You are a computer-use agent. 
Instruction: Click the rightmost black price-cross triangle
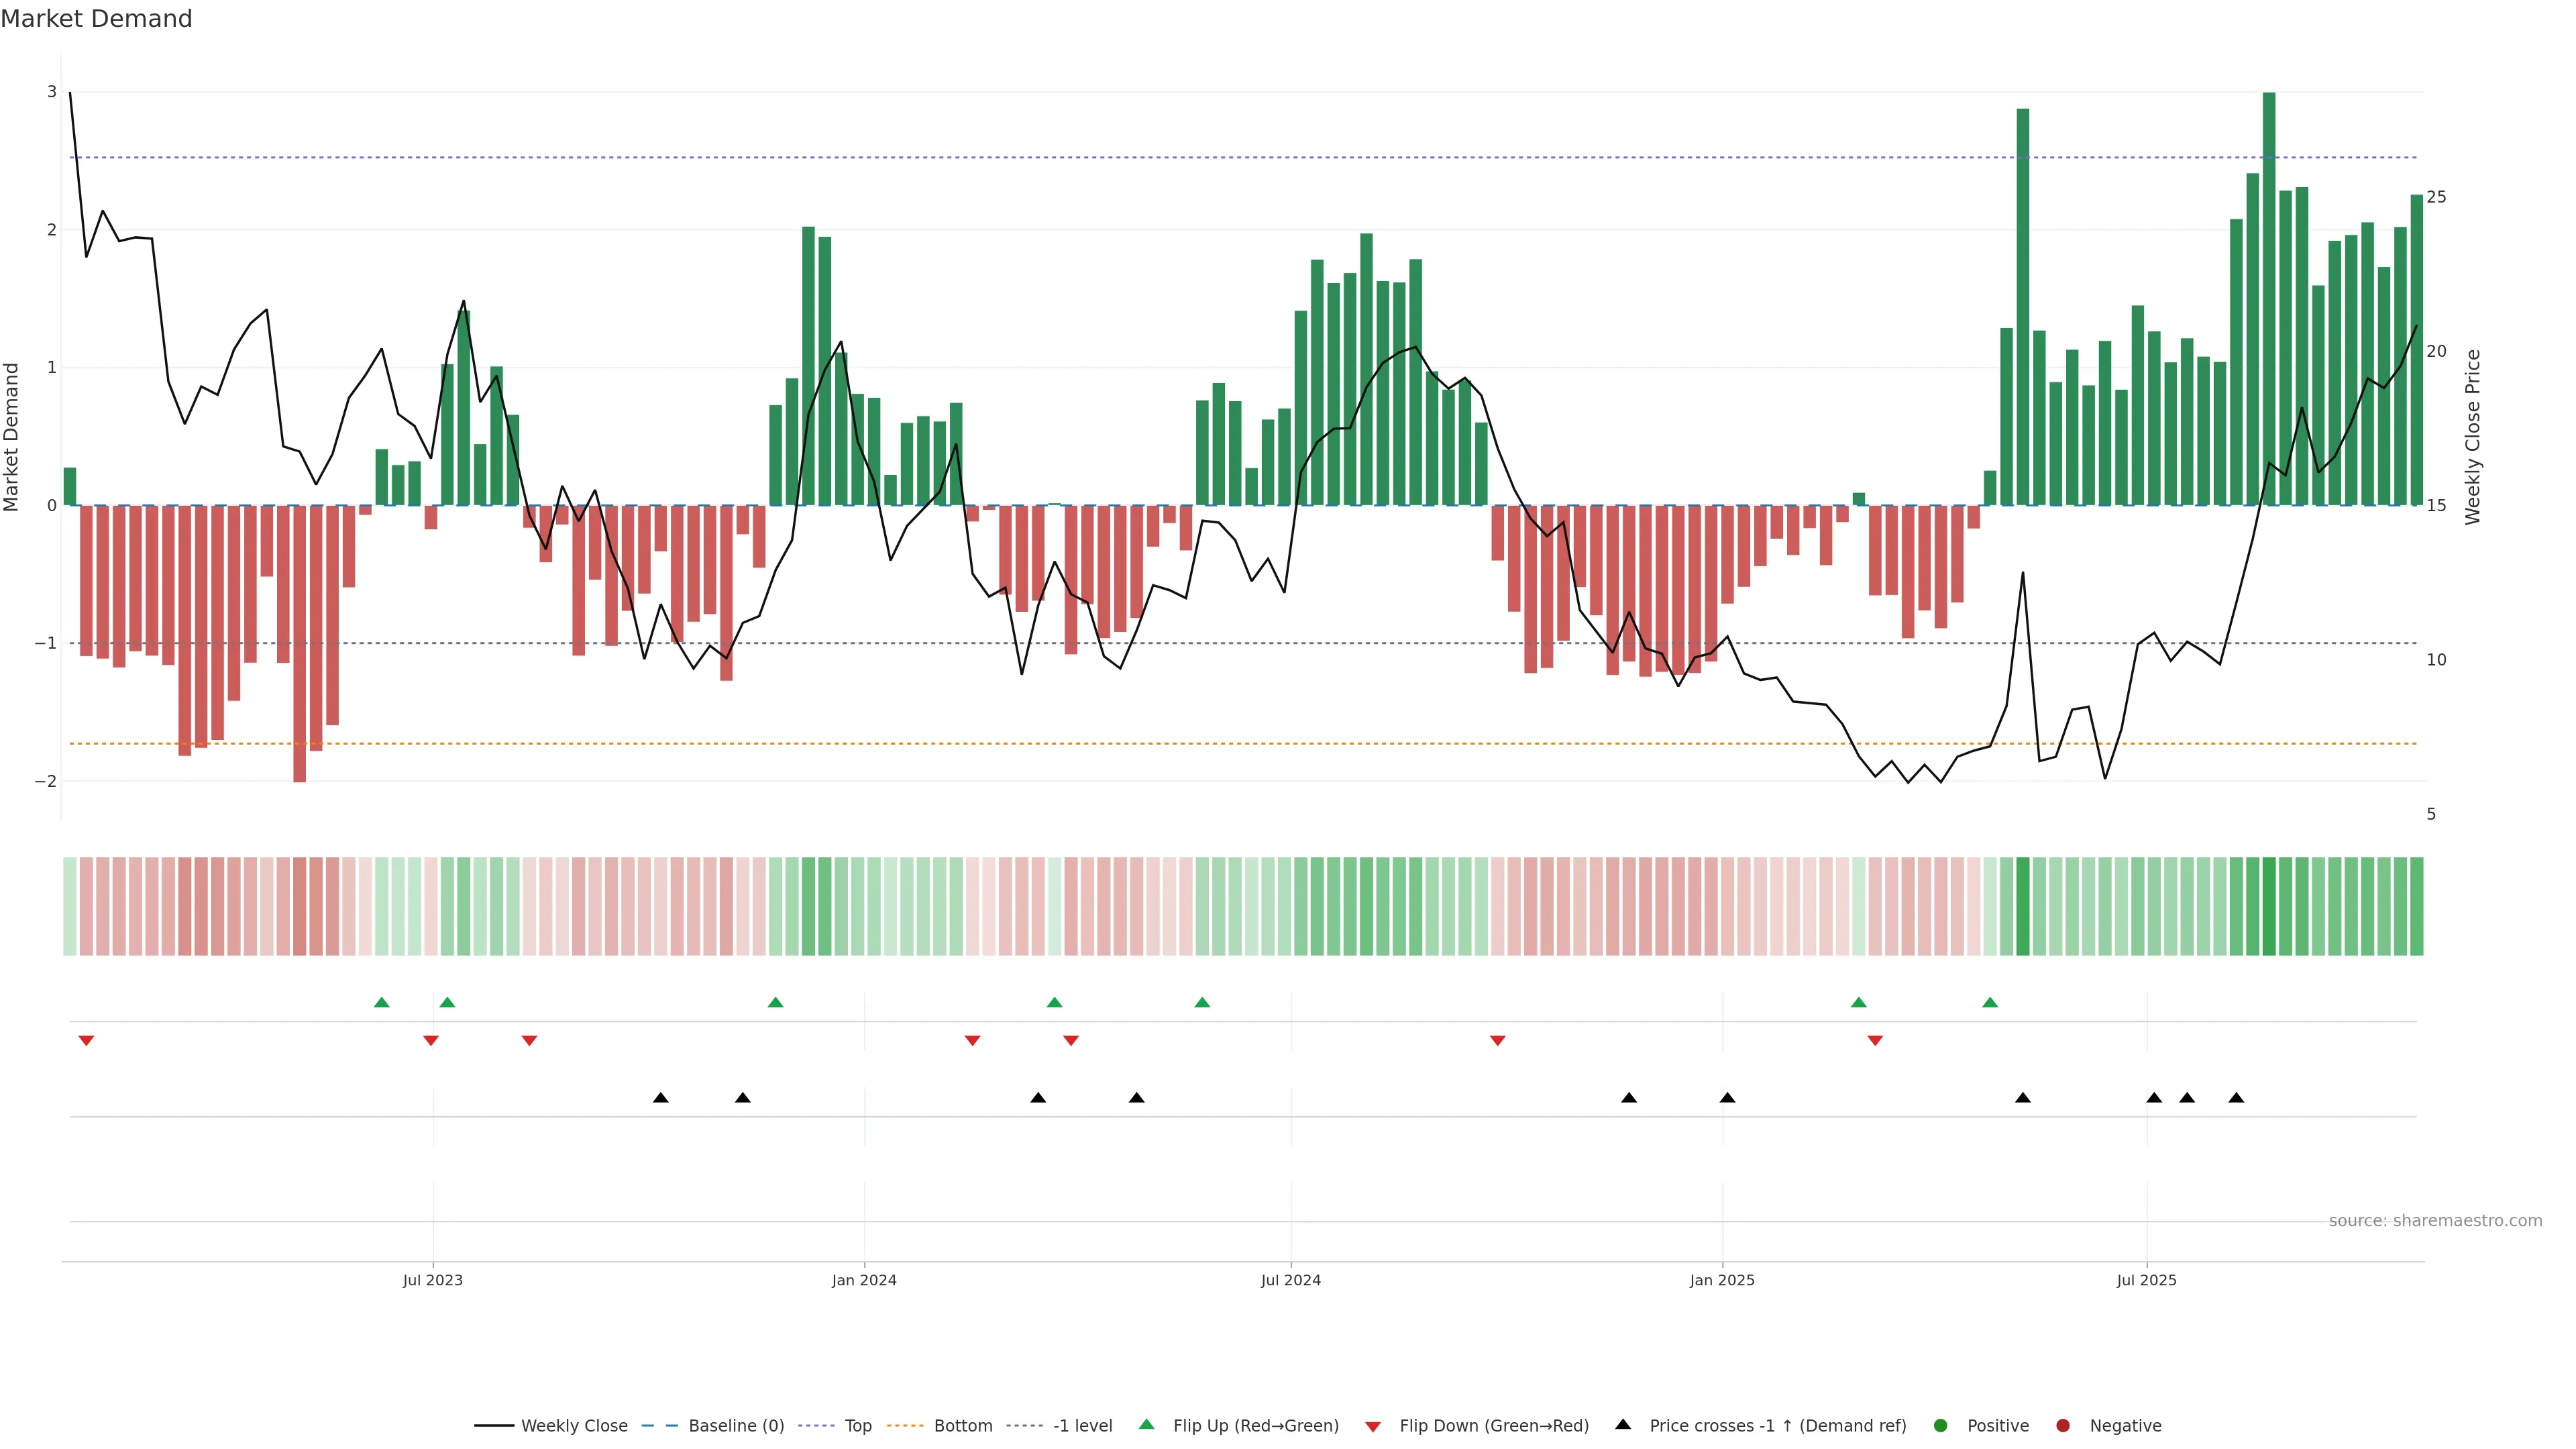[2236, 1098]
